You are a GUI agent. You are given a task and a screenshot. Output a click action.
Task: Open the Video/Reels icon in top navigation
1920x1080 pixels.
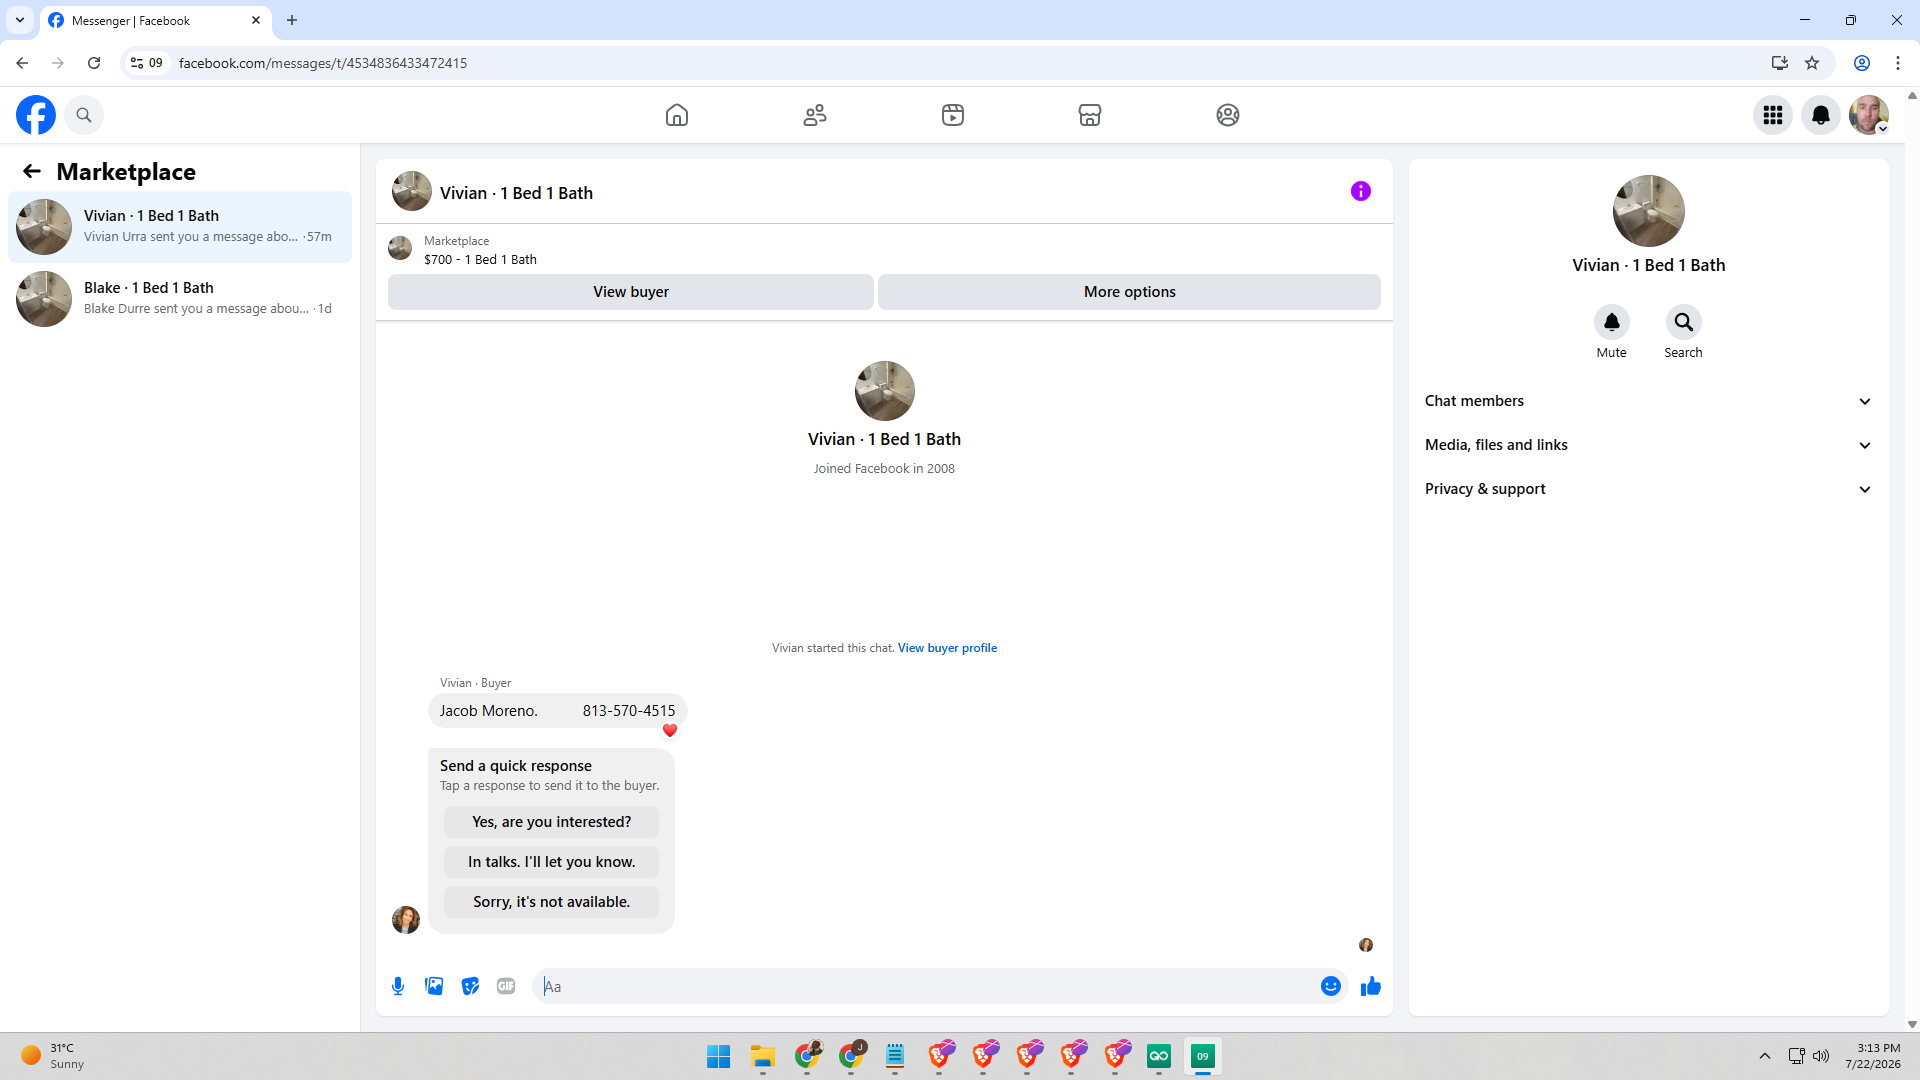point(953,115)
